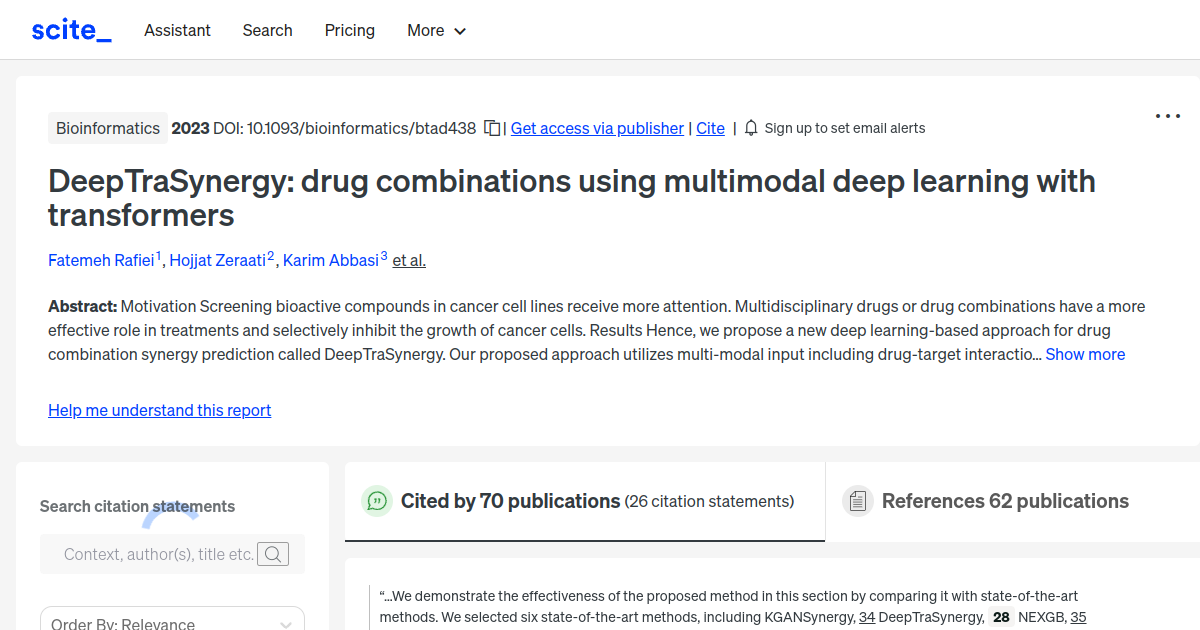1200x630 pixels.
Task: Click the magnifying glass search icon
Action: click(x=272, y=553)
